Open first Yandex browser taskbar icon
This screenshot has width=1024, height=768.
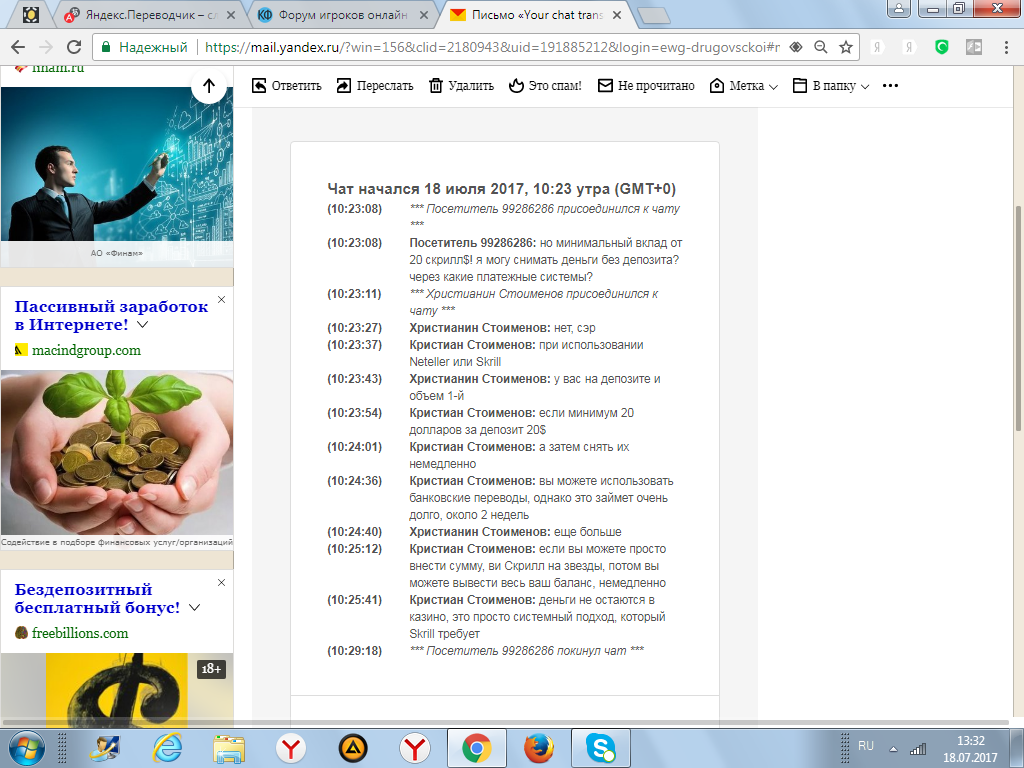coord(291,748)
